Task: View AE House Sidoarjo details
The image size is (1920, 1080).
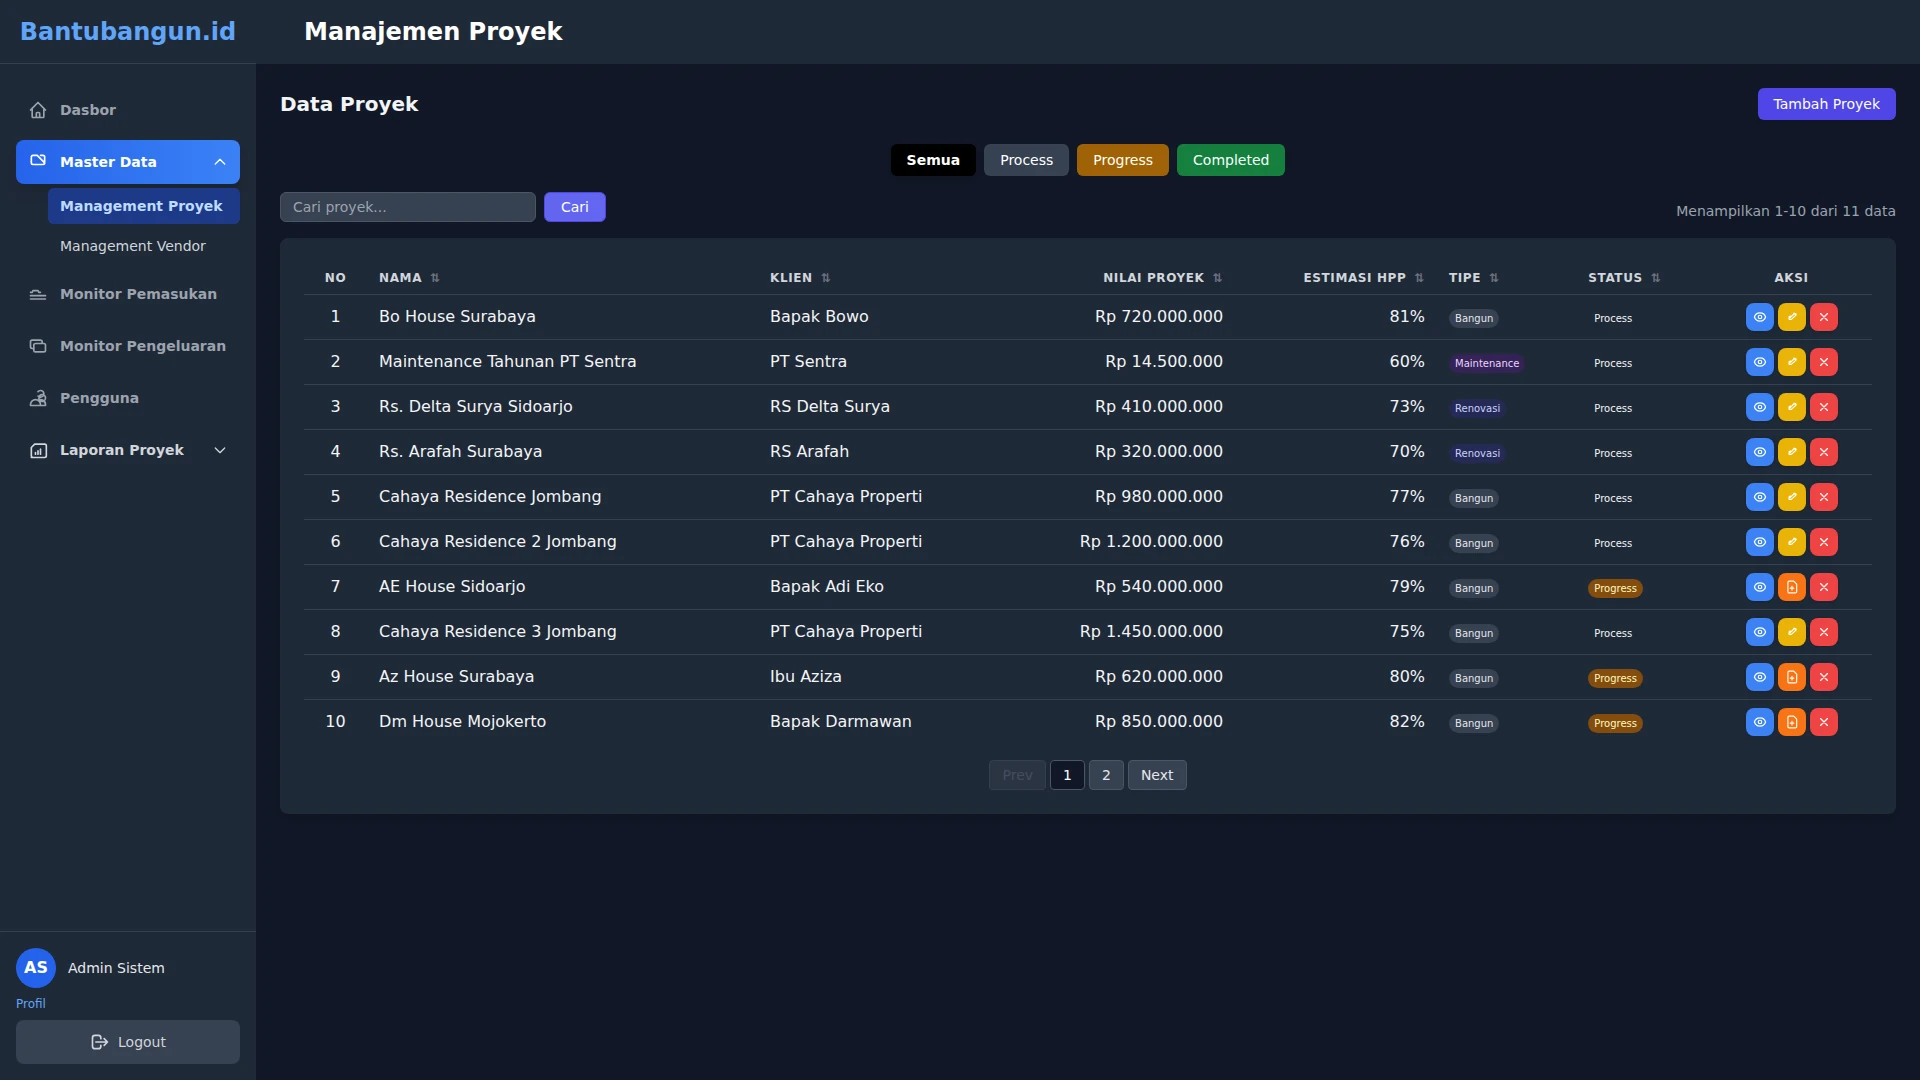Action: click(x=1759, y=587)
